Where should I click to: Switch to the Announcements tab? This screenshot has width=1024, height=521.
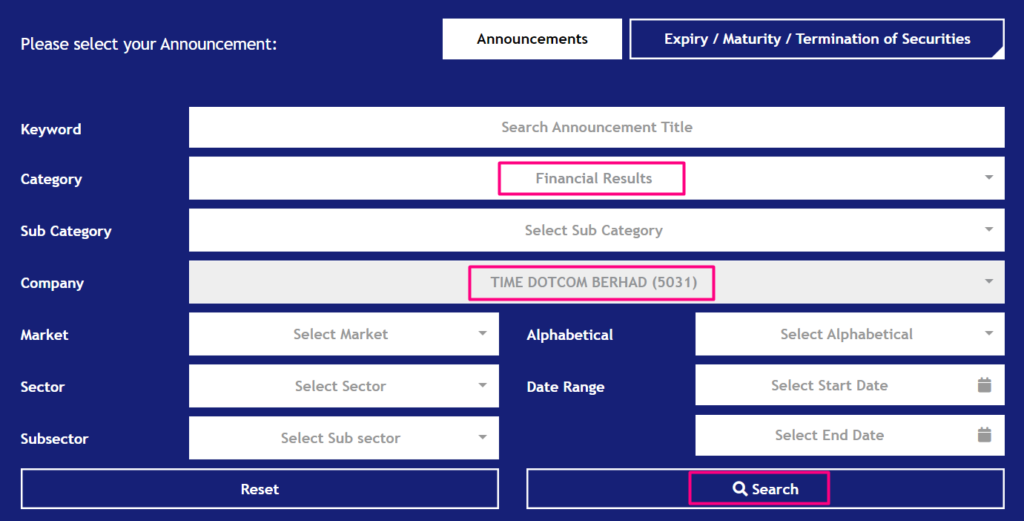click(532, 39)
